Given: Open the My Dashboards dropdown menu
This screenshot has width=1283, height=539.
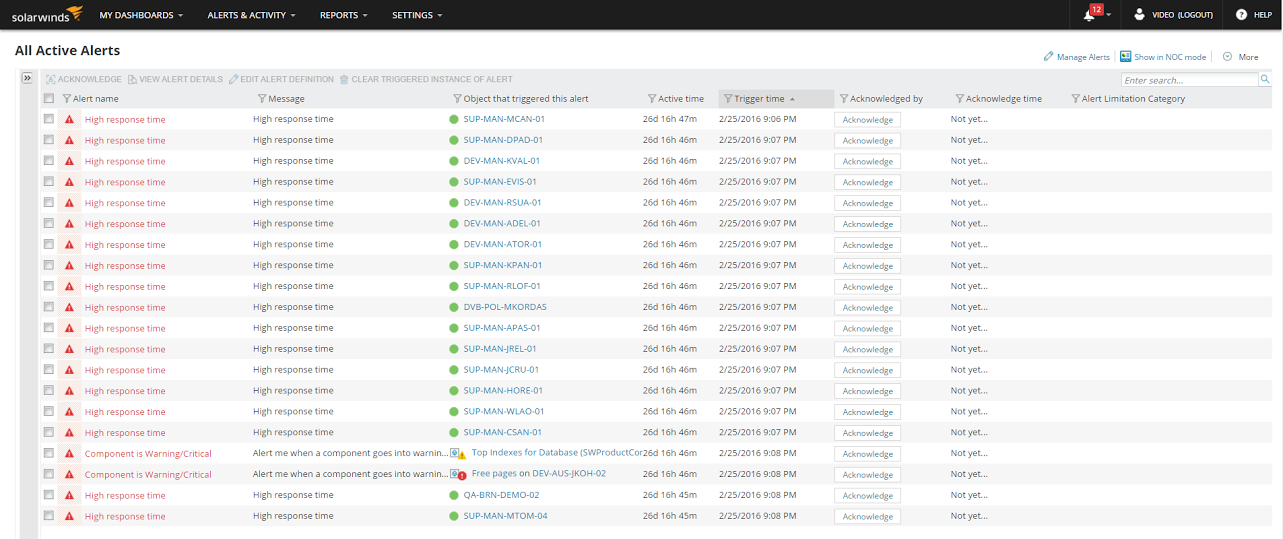Looking at the screenshot, I should (x=142, y=15).
